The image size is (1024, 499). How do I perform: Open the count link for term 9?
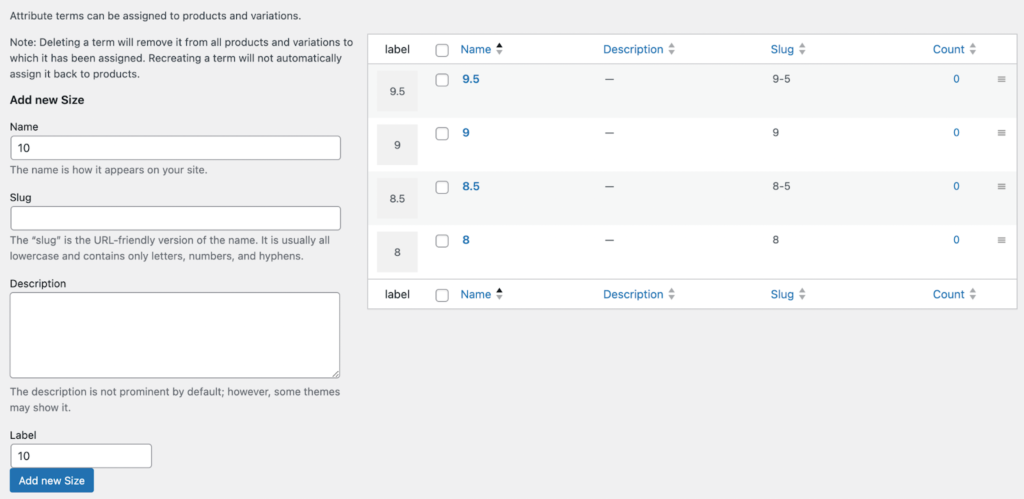(x=956, y=133)
